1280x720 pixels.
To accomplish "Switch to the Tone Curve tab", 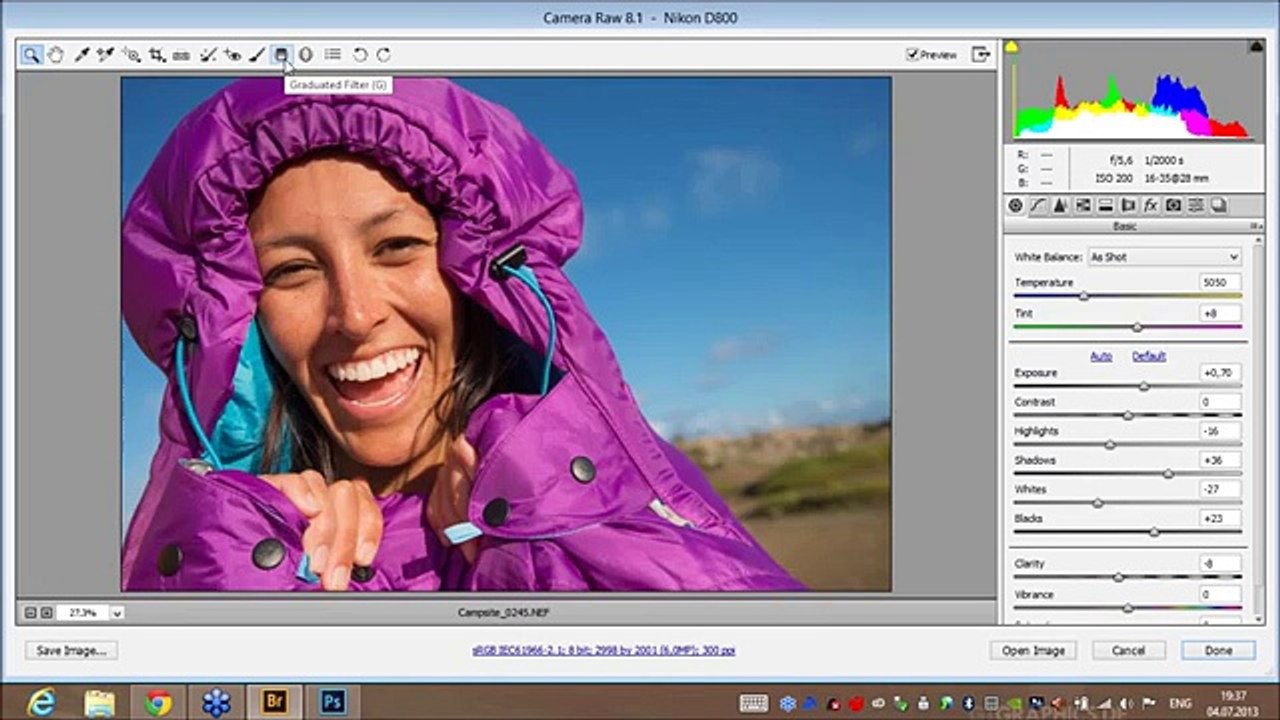I will (x=1037, y=205).
